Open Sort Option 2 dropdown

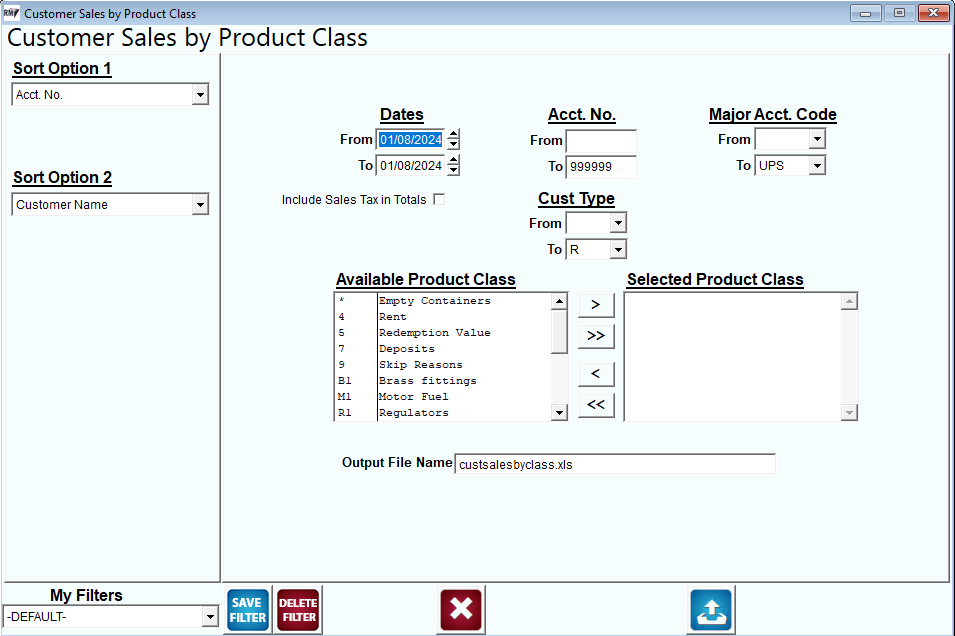[x=200, y=205]
